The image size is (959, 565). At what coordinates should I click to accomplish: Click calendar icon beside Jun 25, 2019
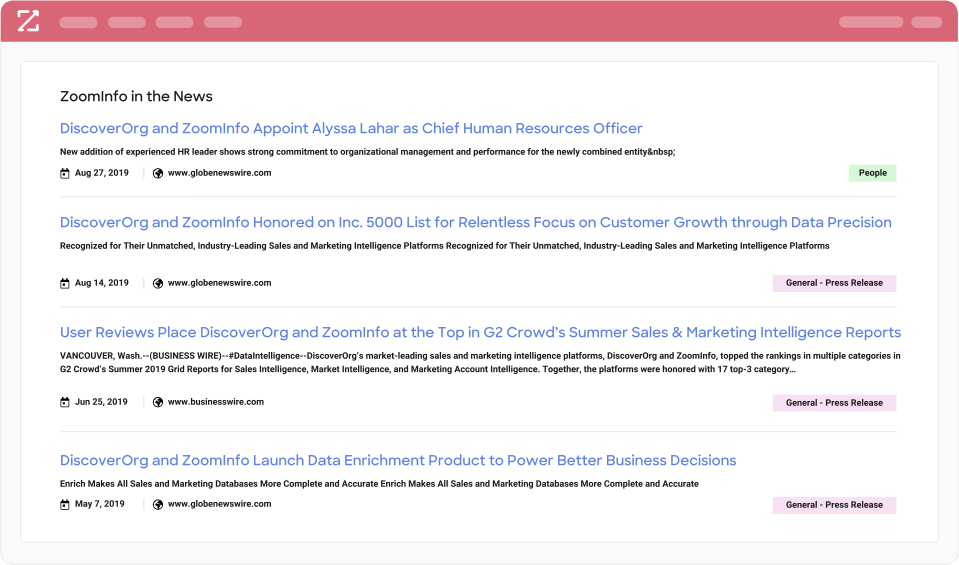tap(65, 402)
